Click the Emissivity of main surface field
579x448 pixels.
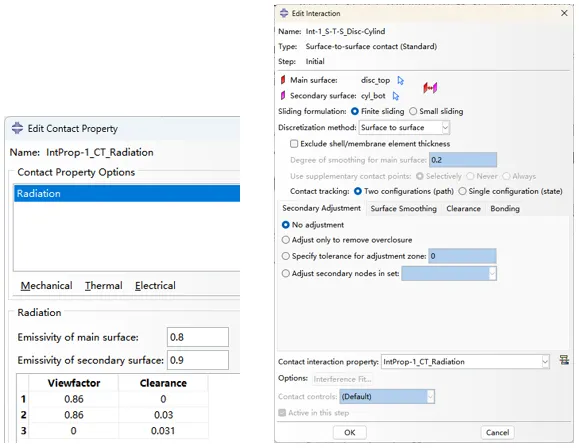click(198, 337)
